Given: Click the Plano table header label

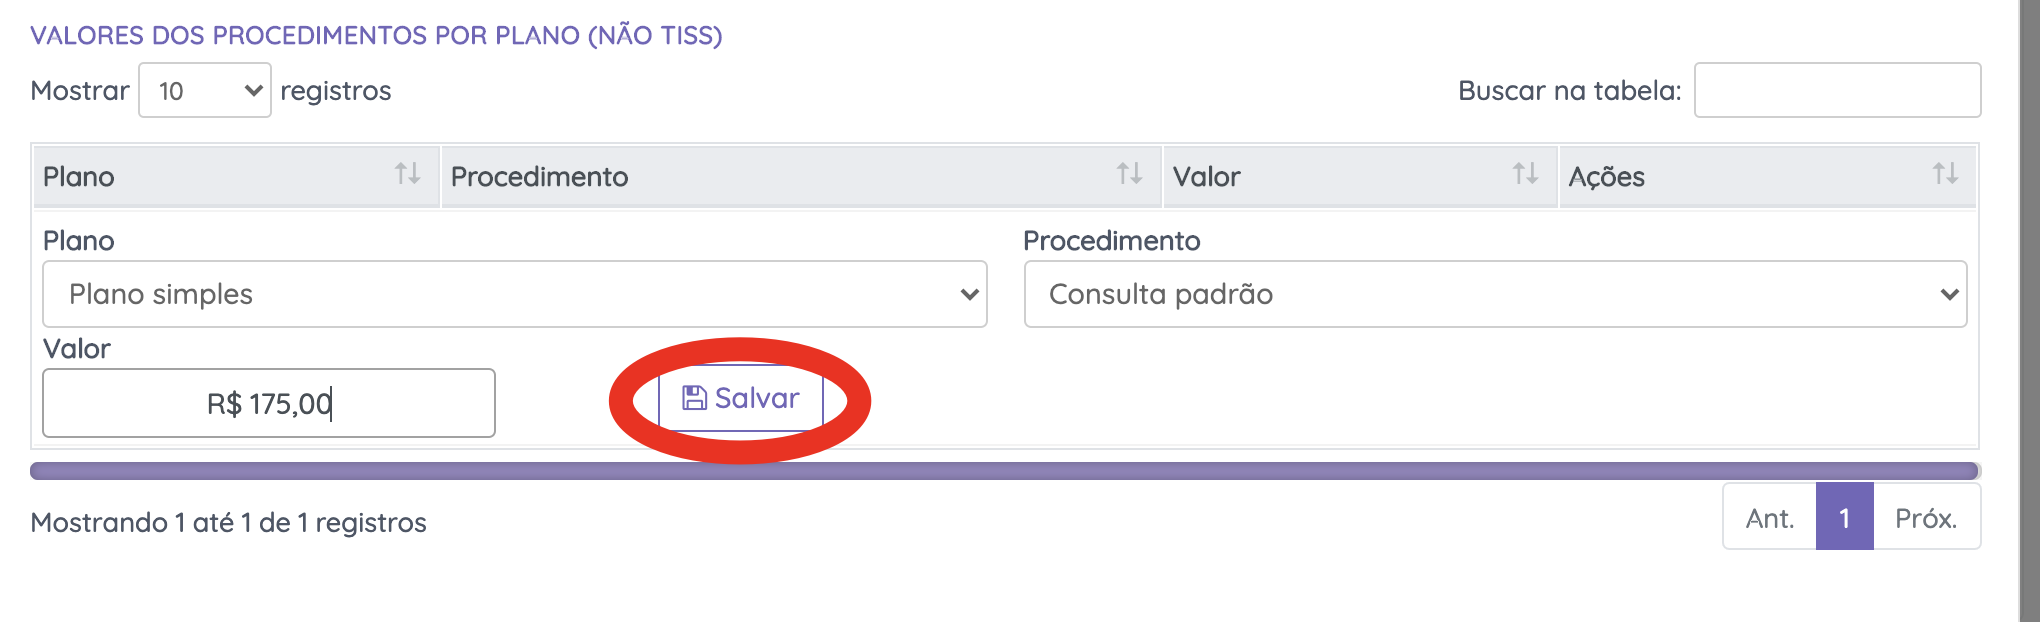Looking at the screenshot, I should (x=79, y=177).
